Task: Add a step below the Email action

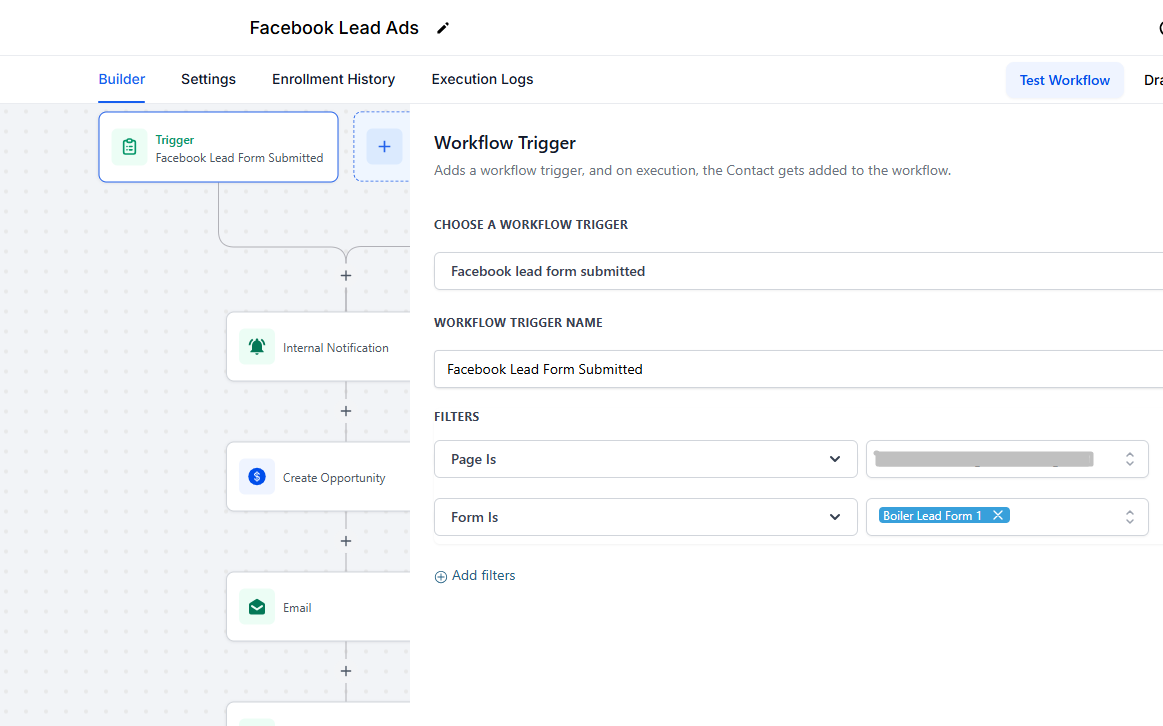Action: click(346, 671)
